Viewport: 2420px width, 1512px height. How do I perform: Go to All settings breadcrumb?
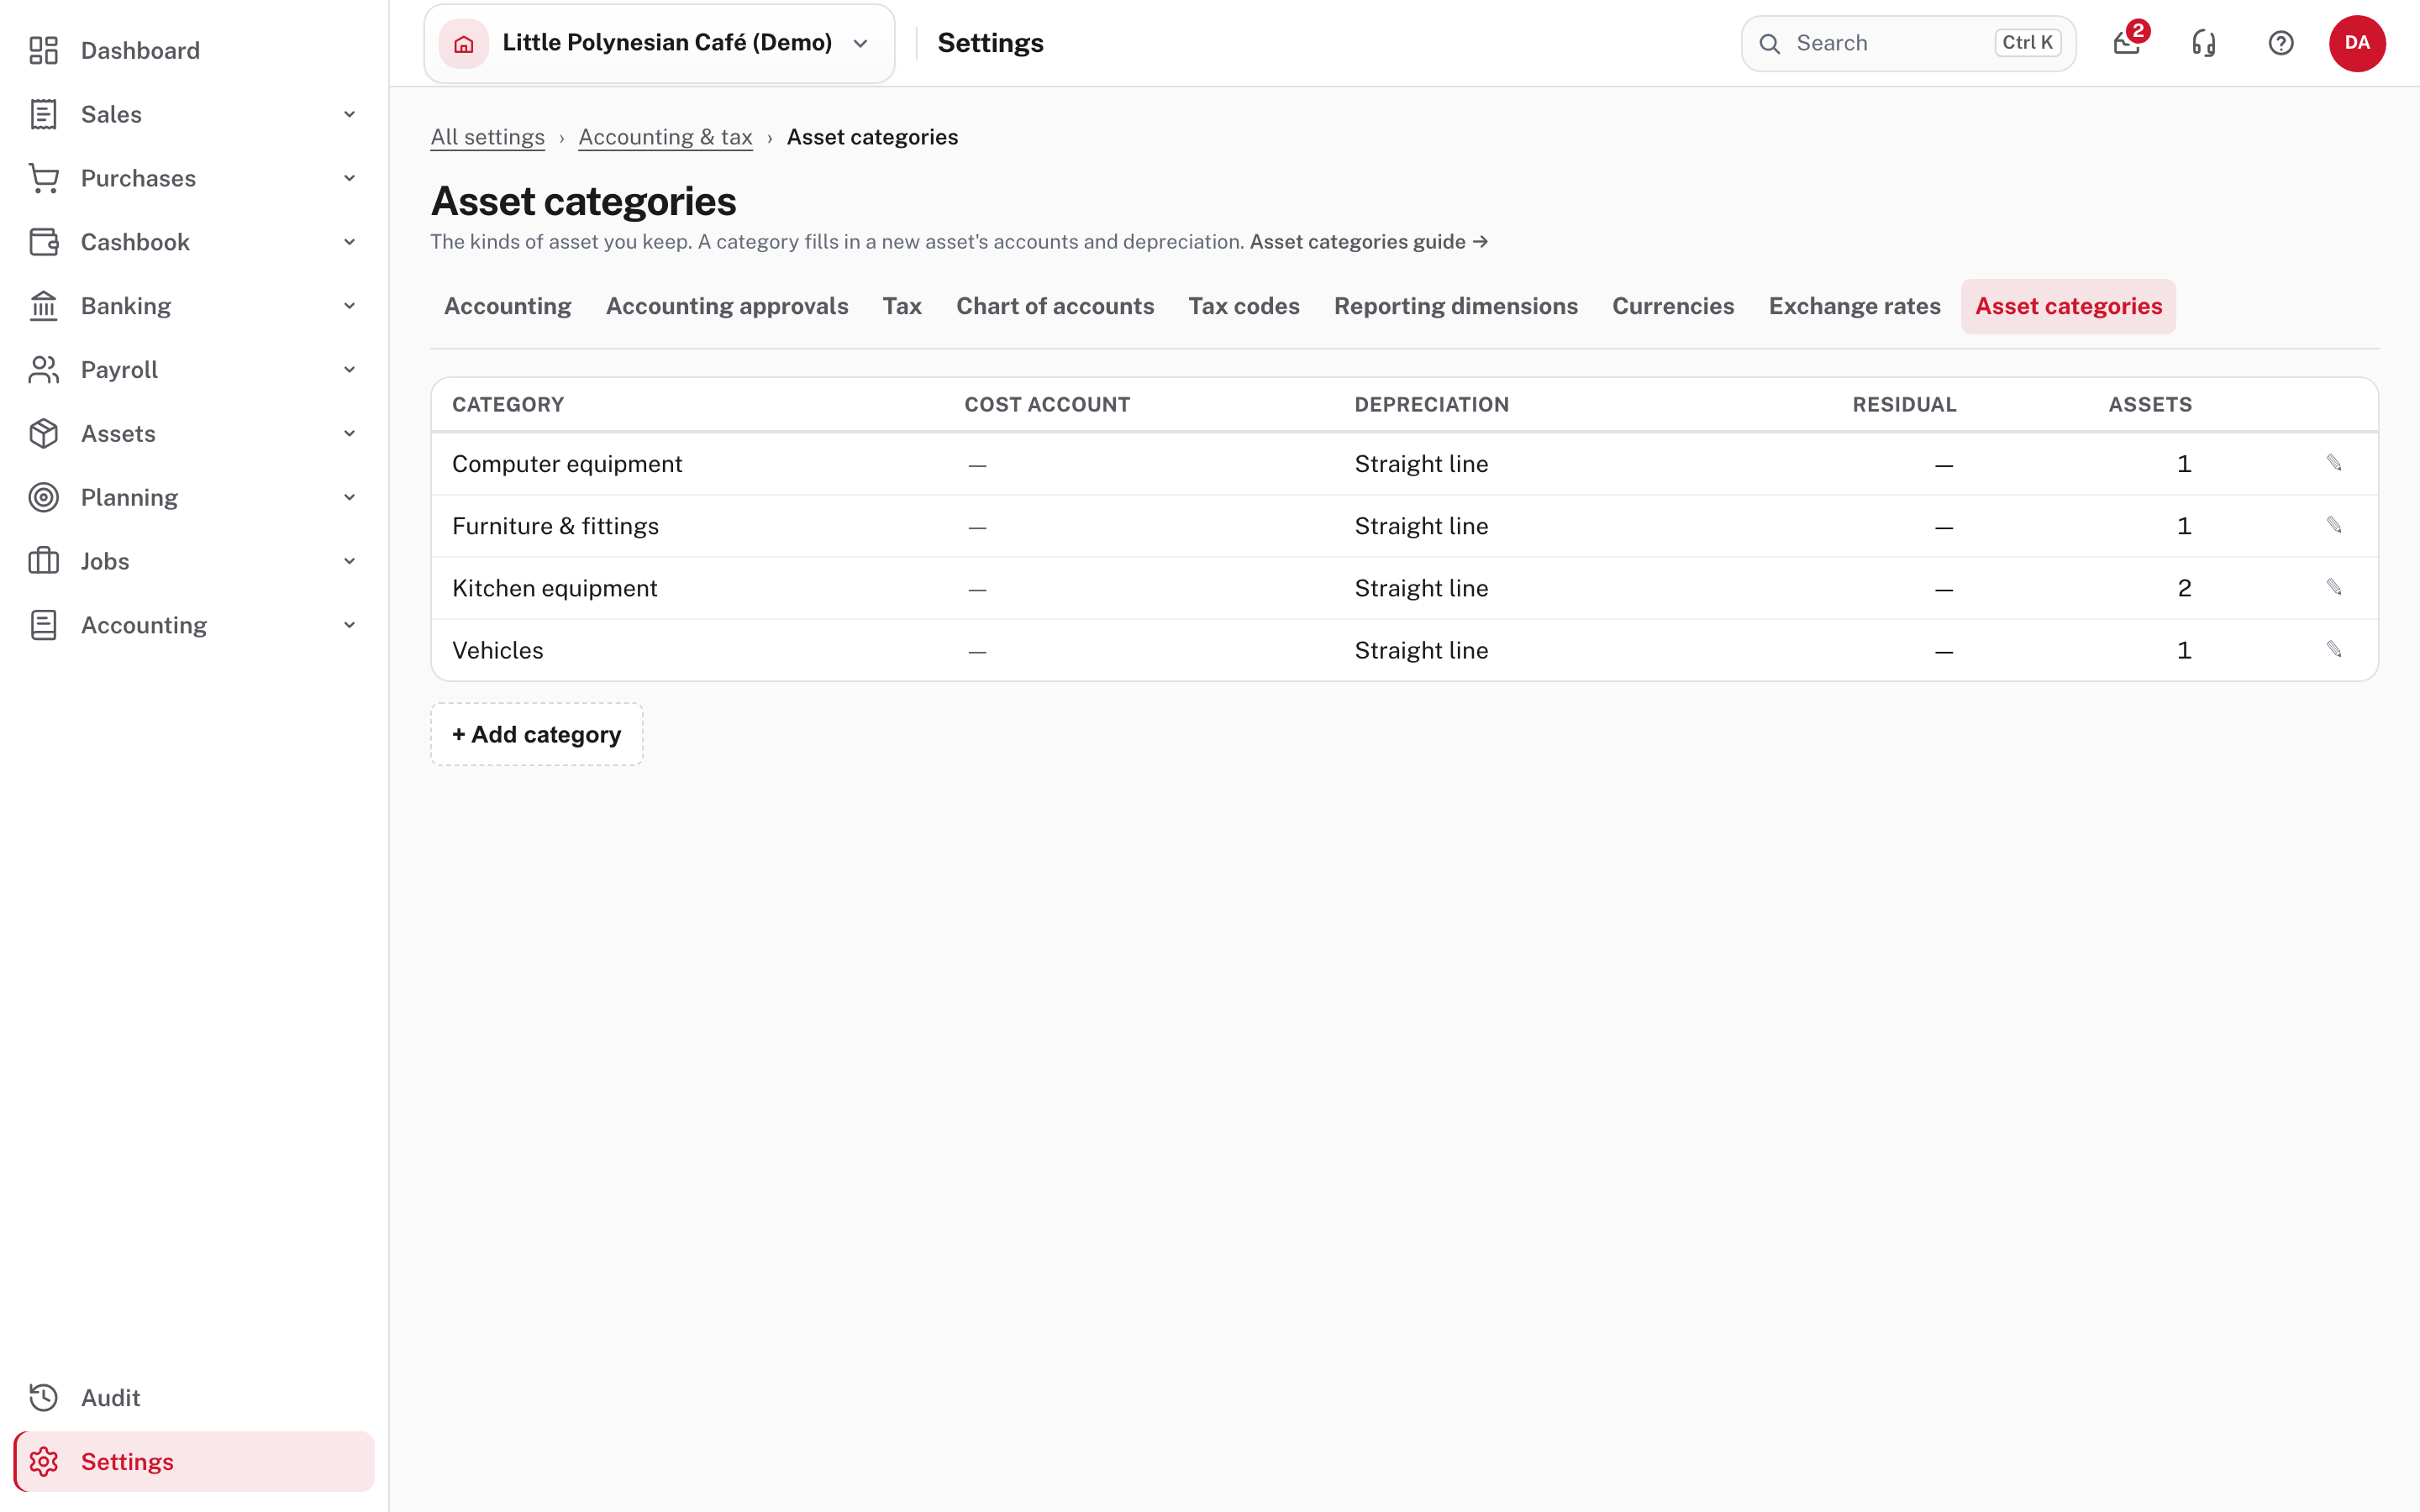coord(488,137)
